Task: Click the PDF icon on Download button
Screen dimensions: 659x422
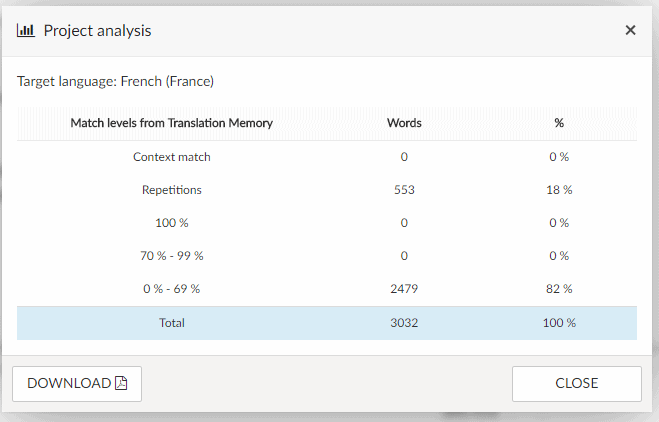Action: [x=121, y=383]
